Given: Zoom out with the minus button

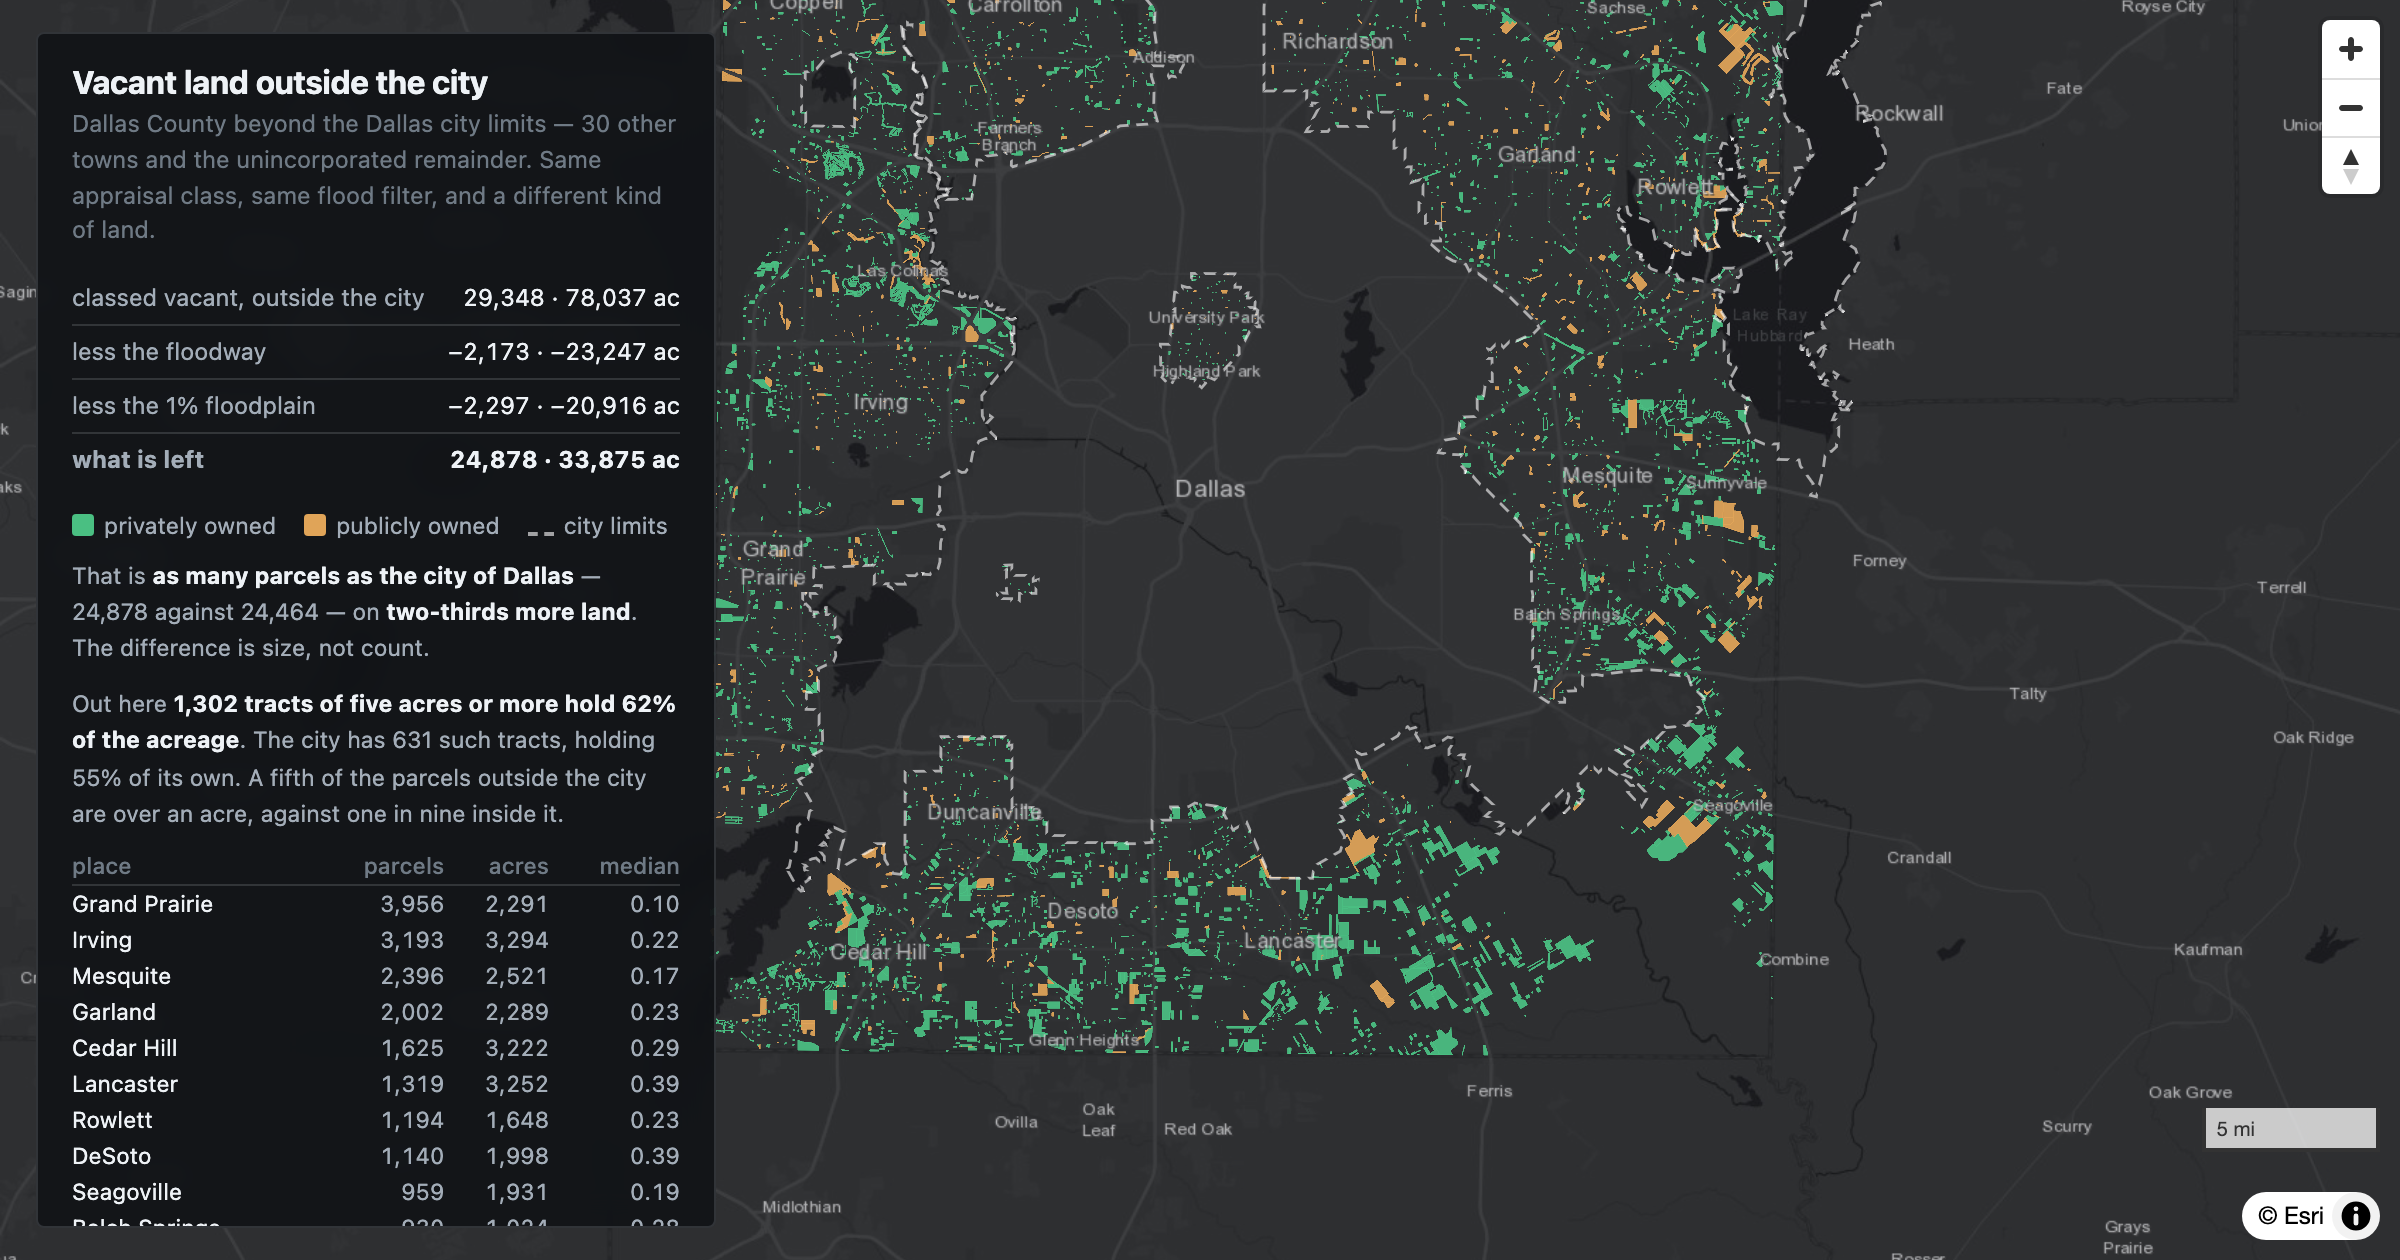Looking at the screenshot, I should (x=2351, y=108).
